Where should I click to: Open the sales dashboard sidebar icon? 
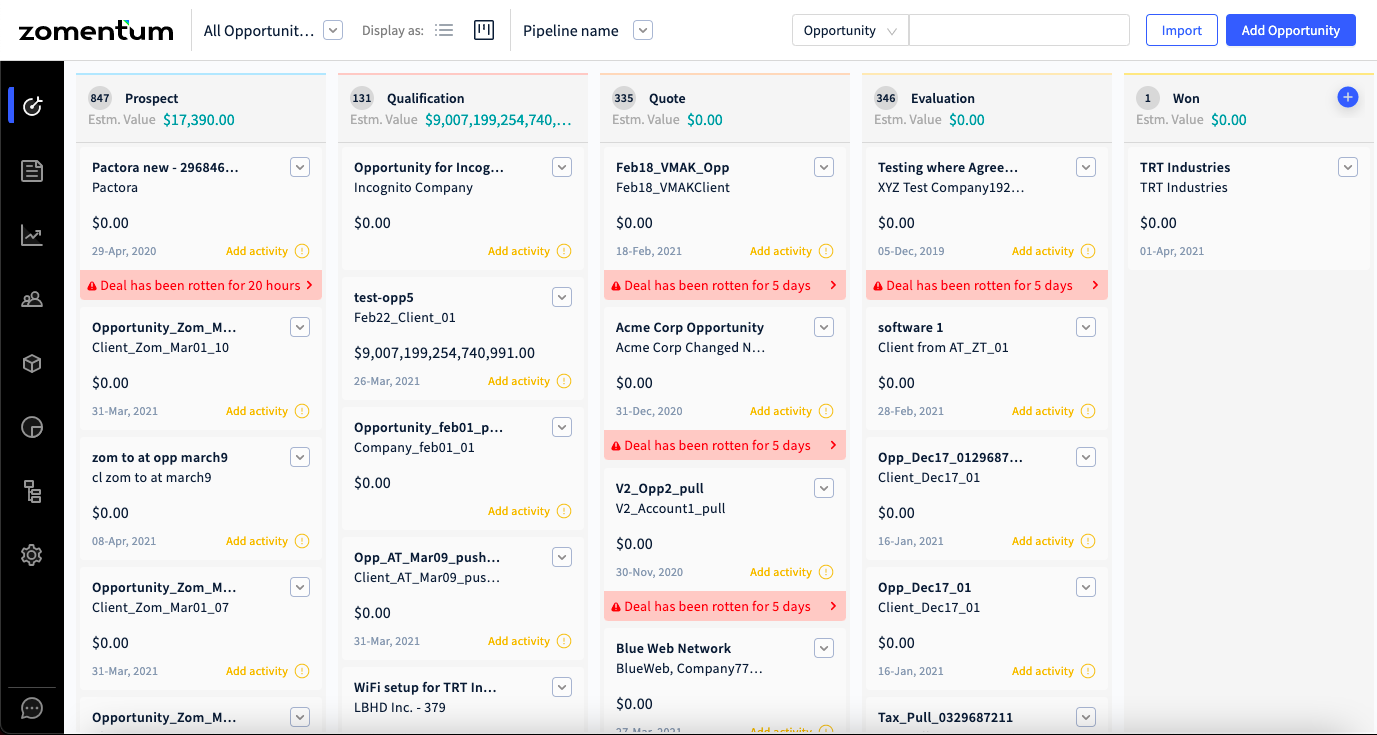[32, 105]
